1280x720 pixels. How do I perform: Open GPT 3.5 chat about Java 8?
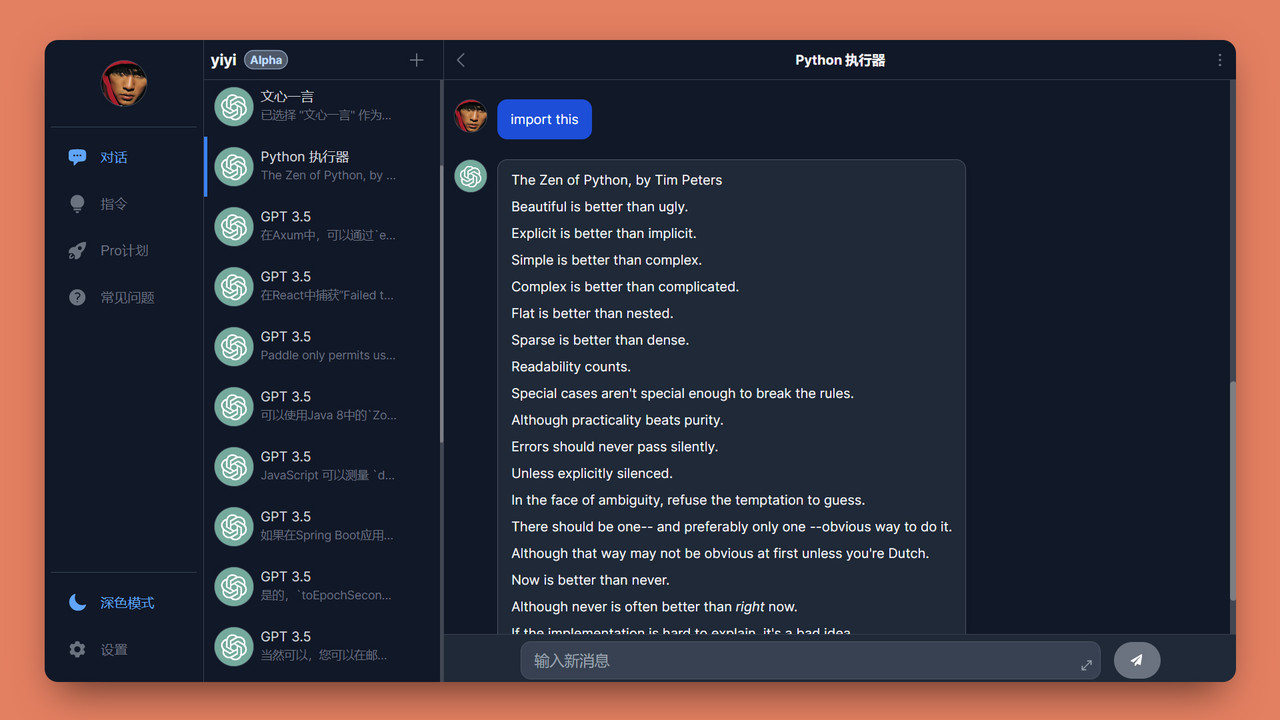pos(322,406)
